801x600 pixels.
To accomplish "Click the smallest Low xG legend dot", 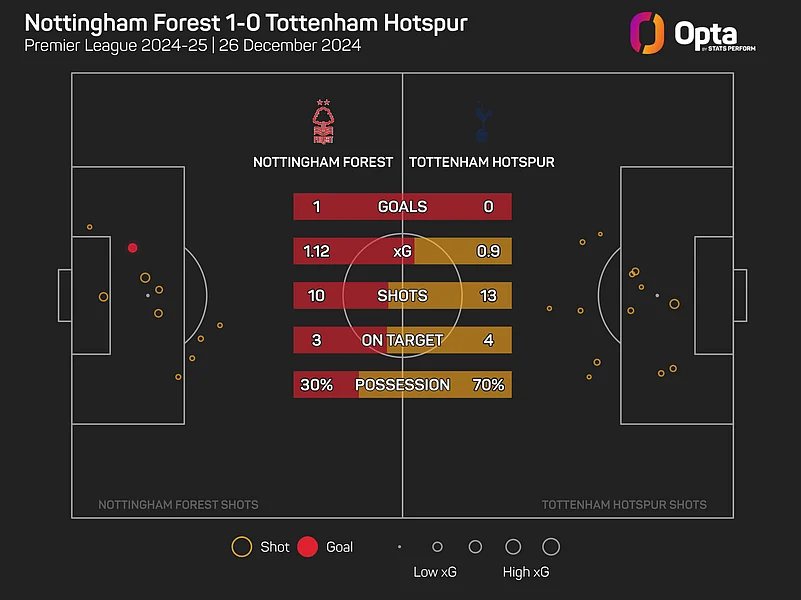I will 399,547.
